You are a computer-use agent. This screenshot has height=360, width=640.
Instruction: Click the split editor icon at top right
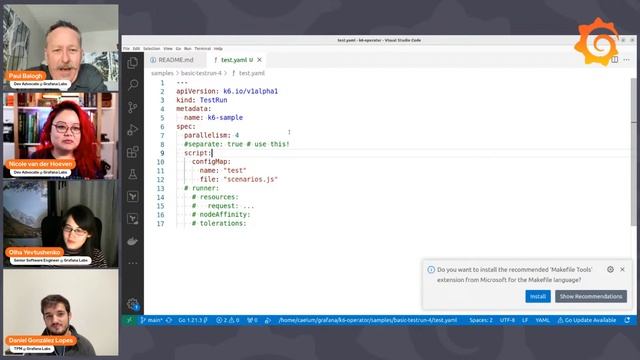[x=614, y=60]
